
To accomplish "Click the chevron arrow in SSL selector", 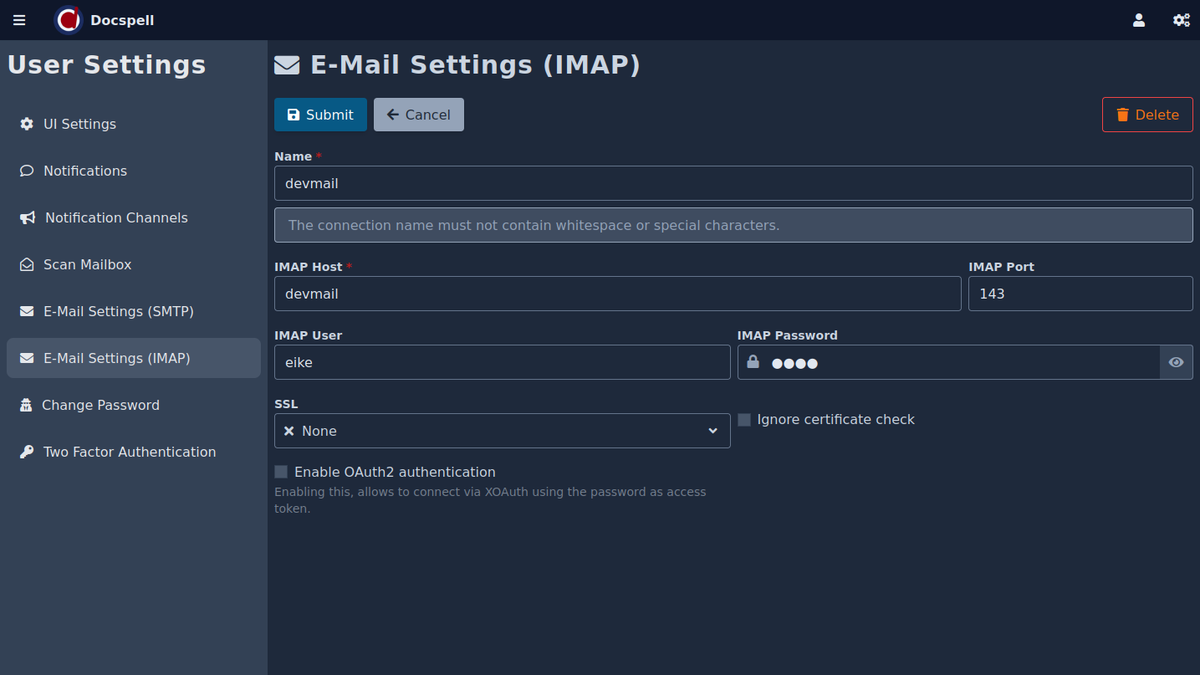I will click(713, 431).
